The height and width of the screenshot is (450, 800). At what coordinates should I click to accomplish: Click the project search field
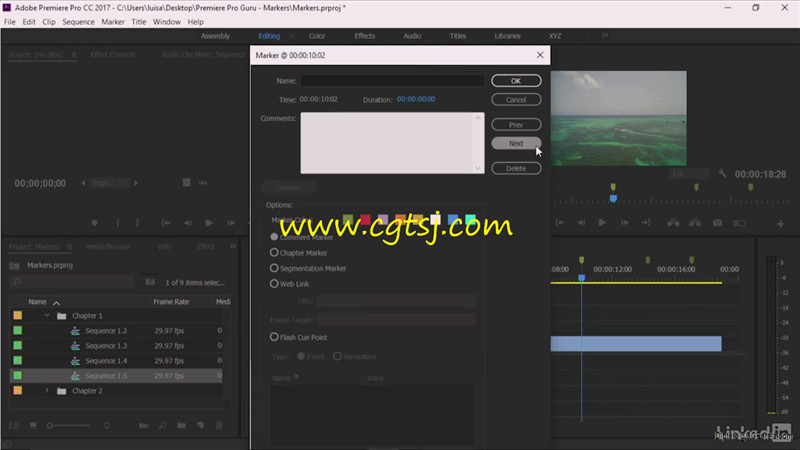(72, 282)
